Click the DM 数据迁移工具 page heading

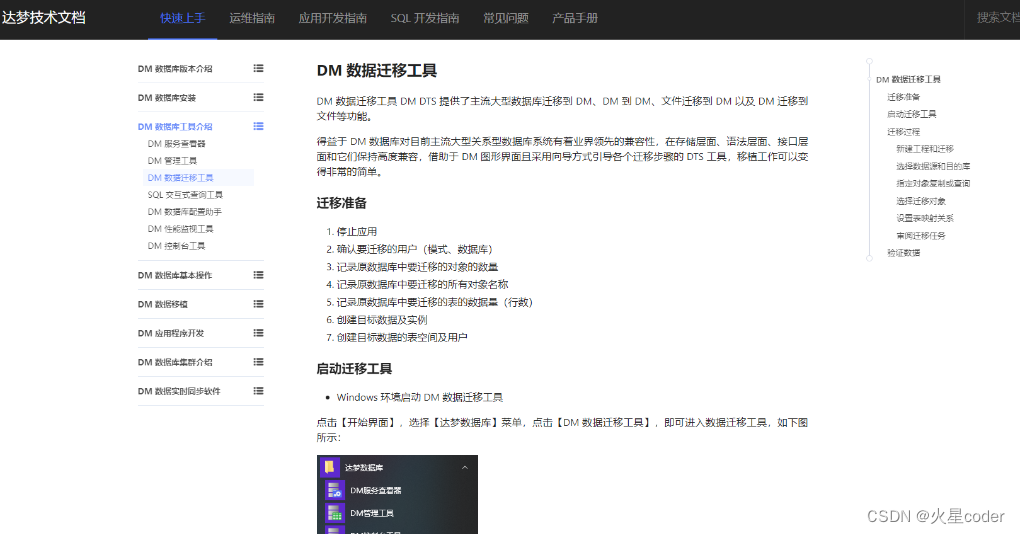[377, 70]
